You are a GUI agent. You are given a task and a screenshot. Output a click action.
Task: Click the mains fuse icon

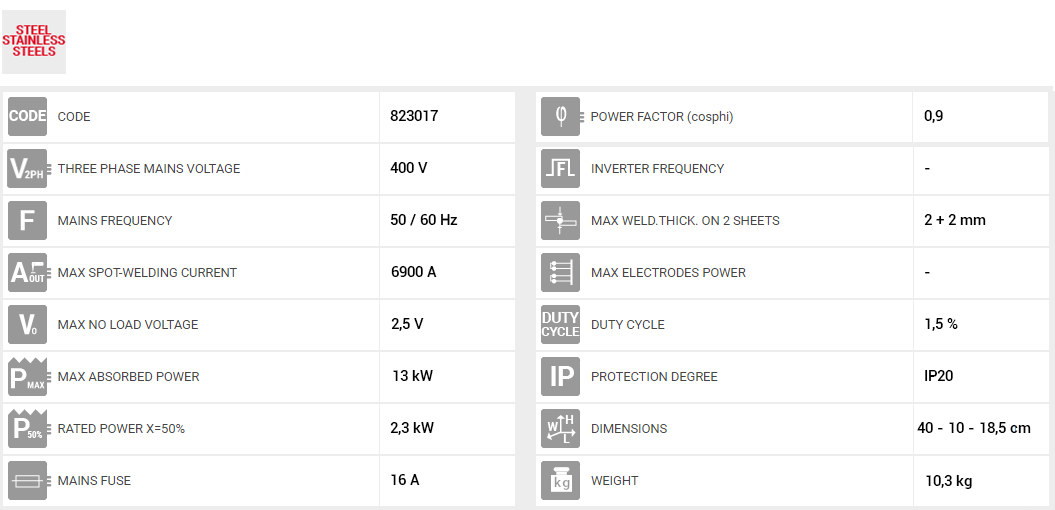tap(27, 480)
